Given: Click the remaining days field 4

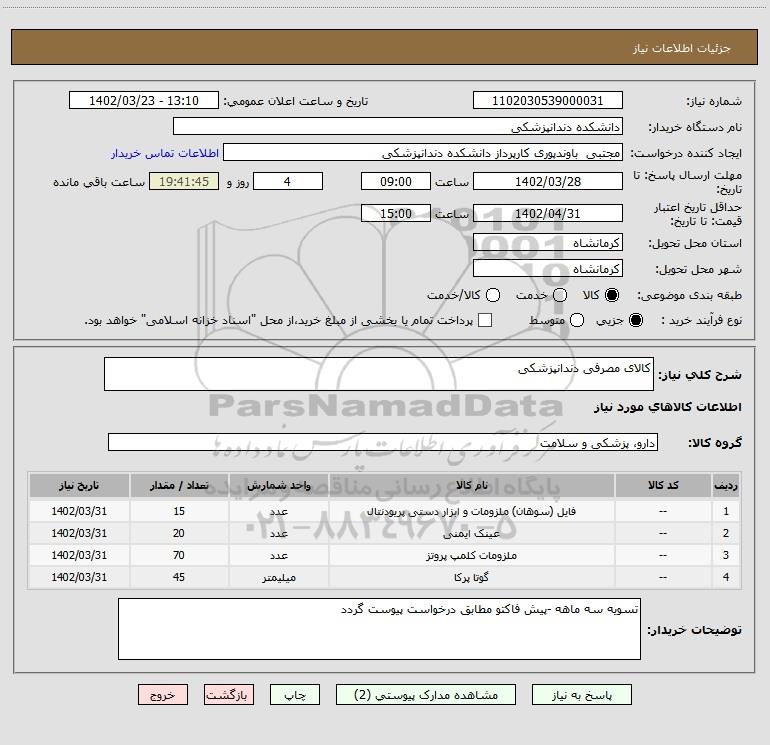Looking at the screenshot, I should (288, 181).
